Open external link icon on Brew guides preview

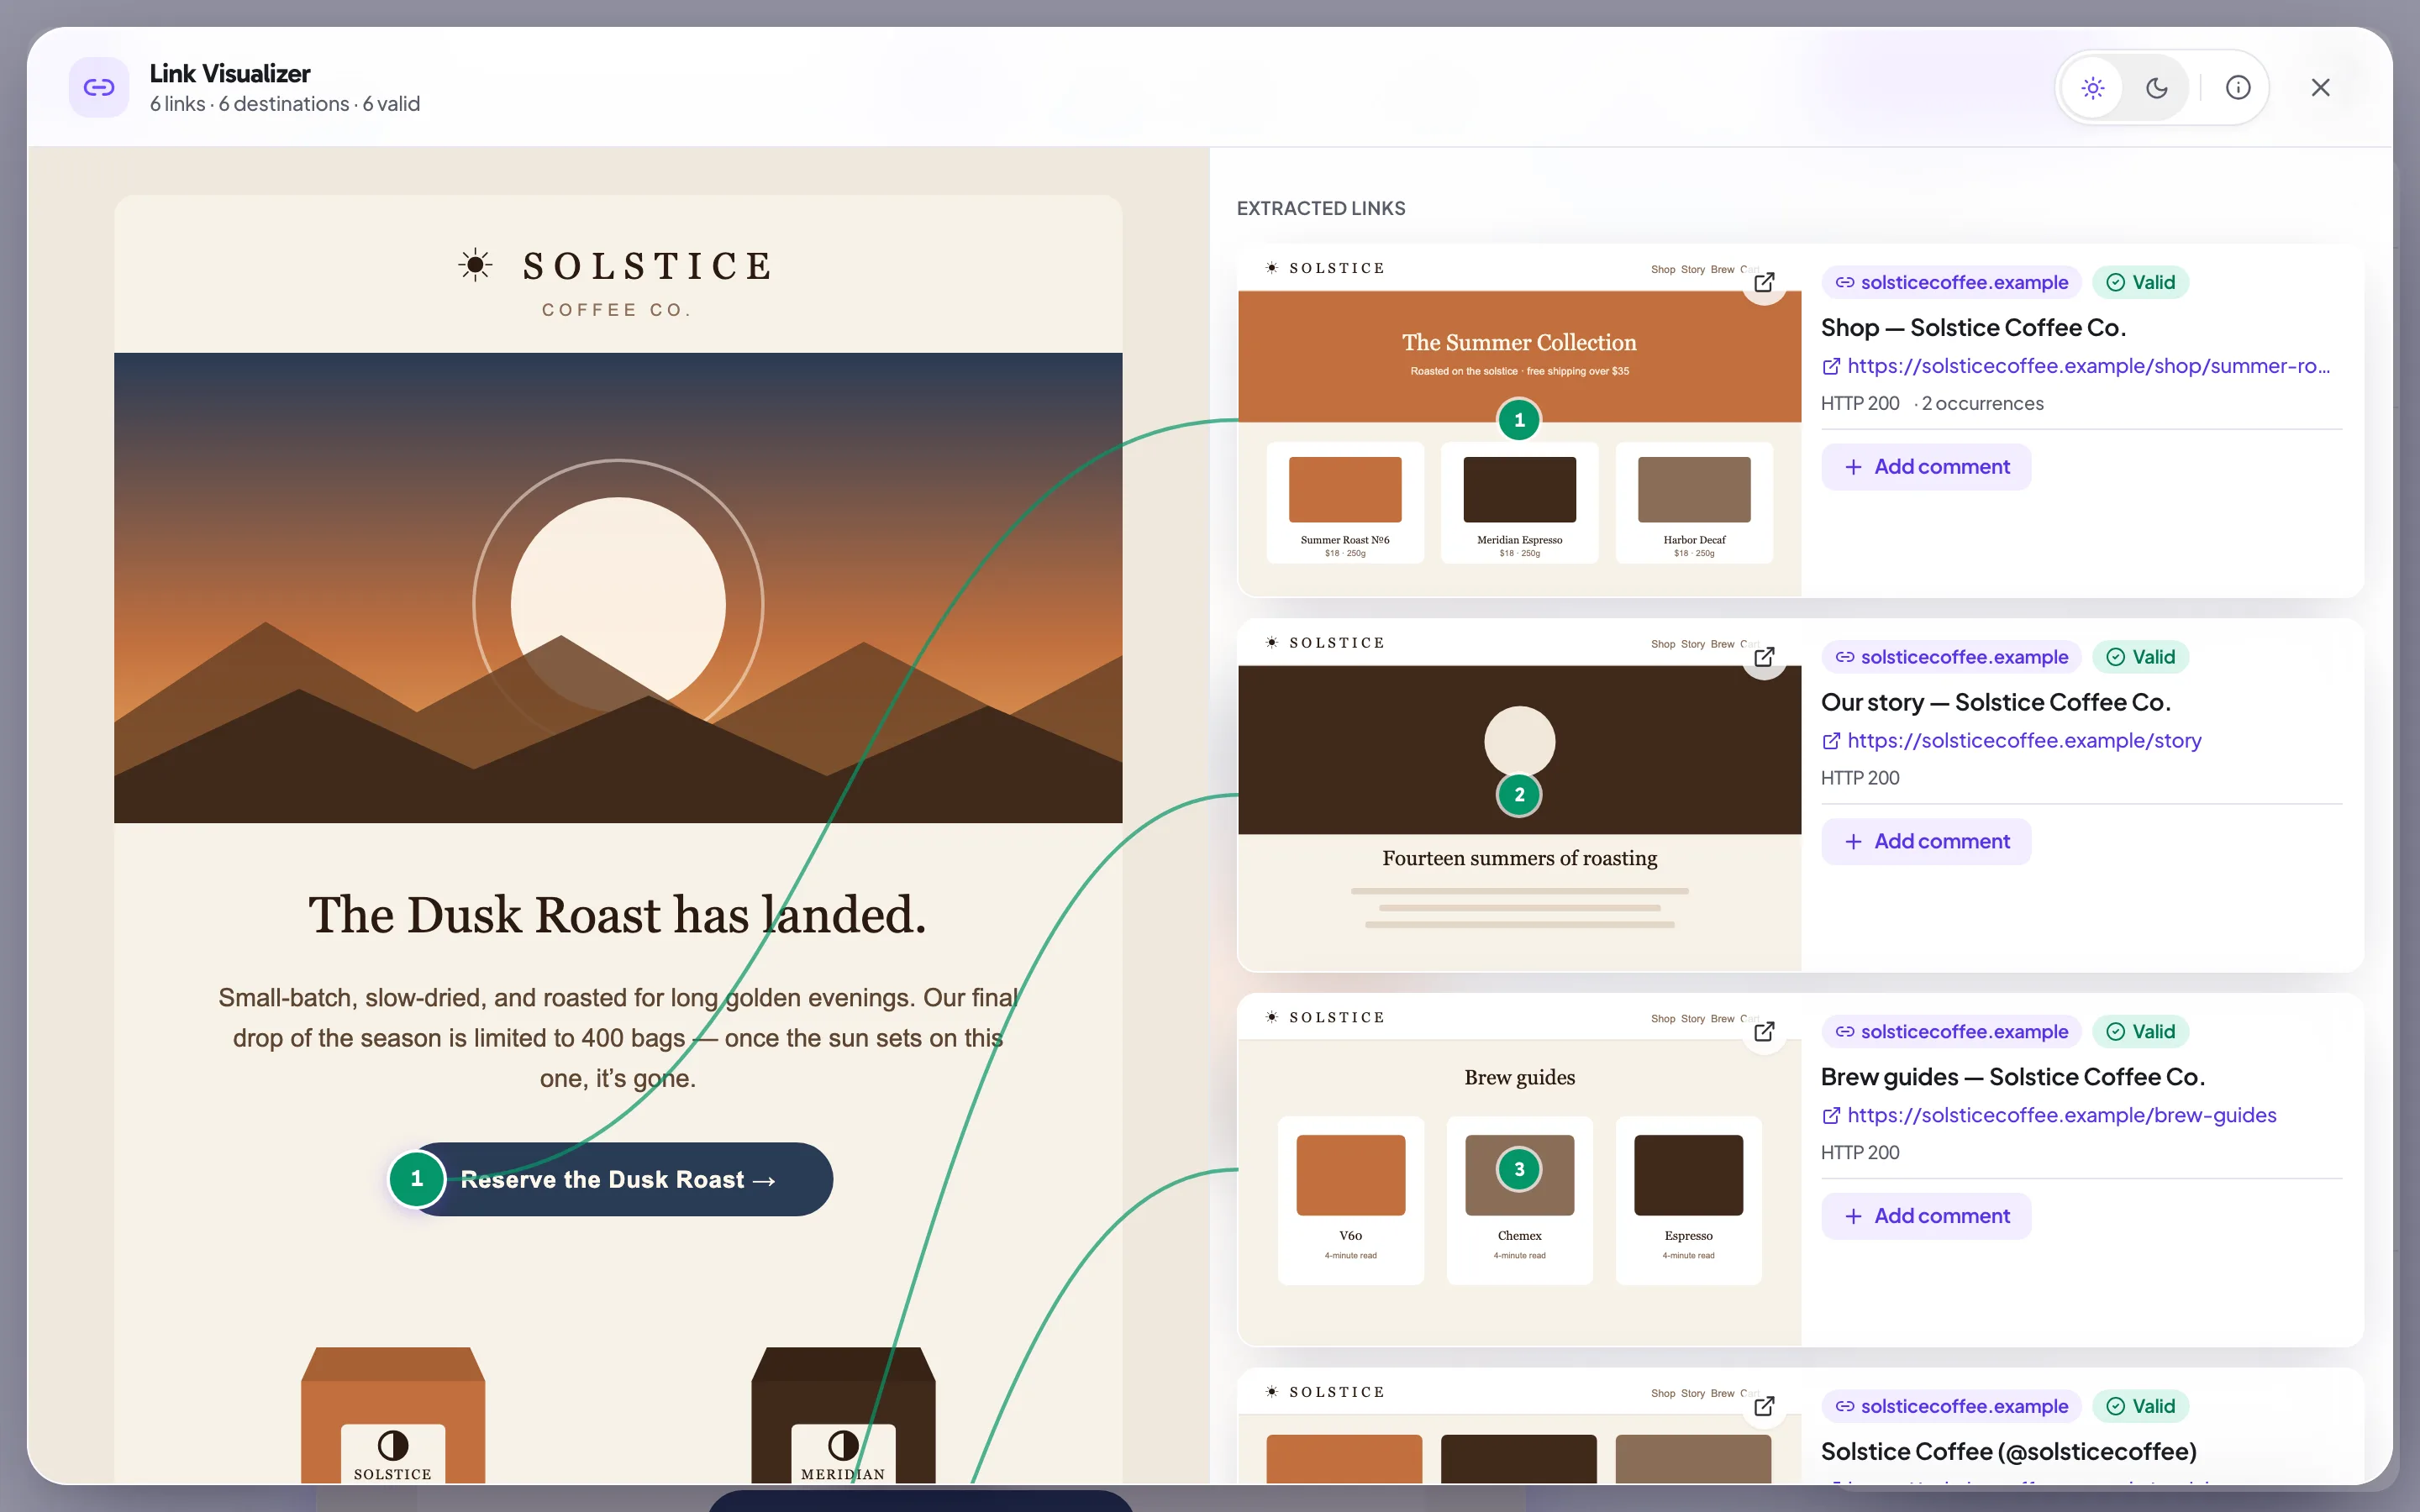point(1764,1031)
